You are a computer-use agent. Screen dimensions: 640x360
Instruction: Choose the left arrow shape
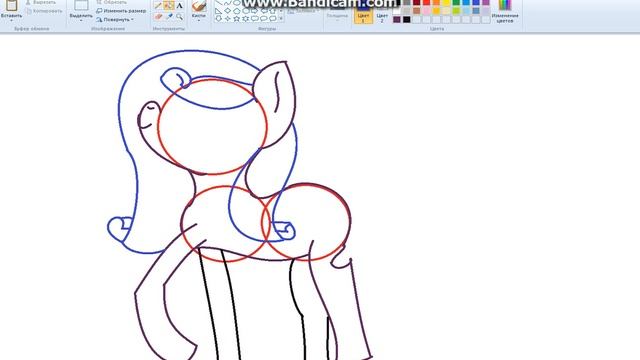264,11
